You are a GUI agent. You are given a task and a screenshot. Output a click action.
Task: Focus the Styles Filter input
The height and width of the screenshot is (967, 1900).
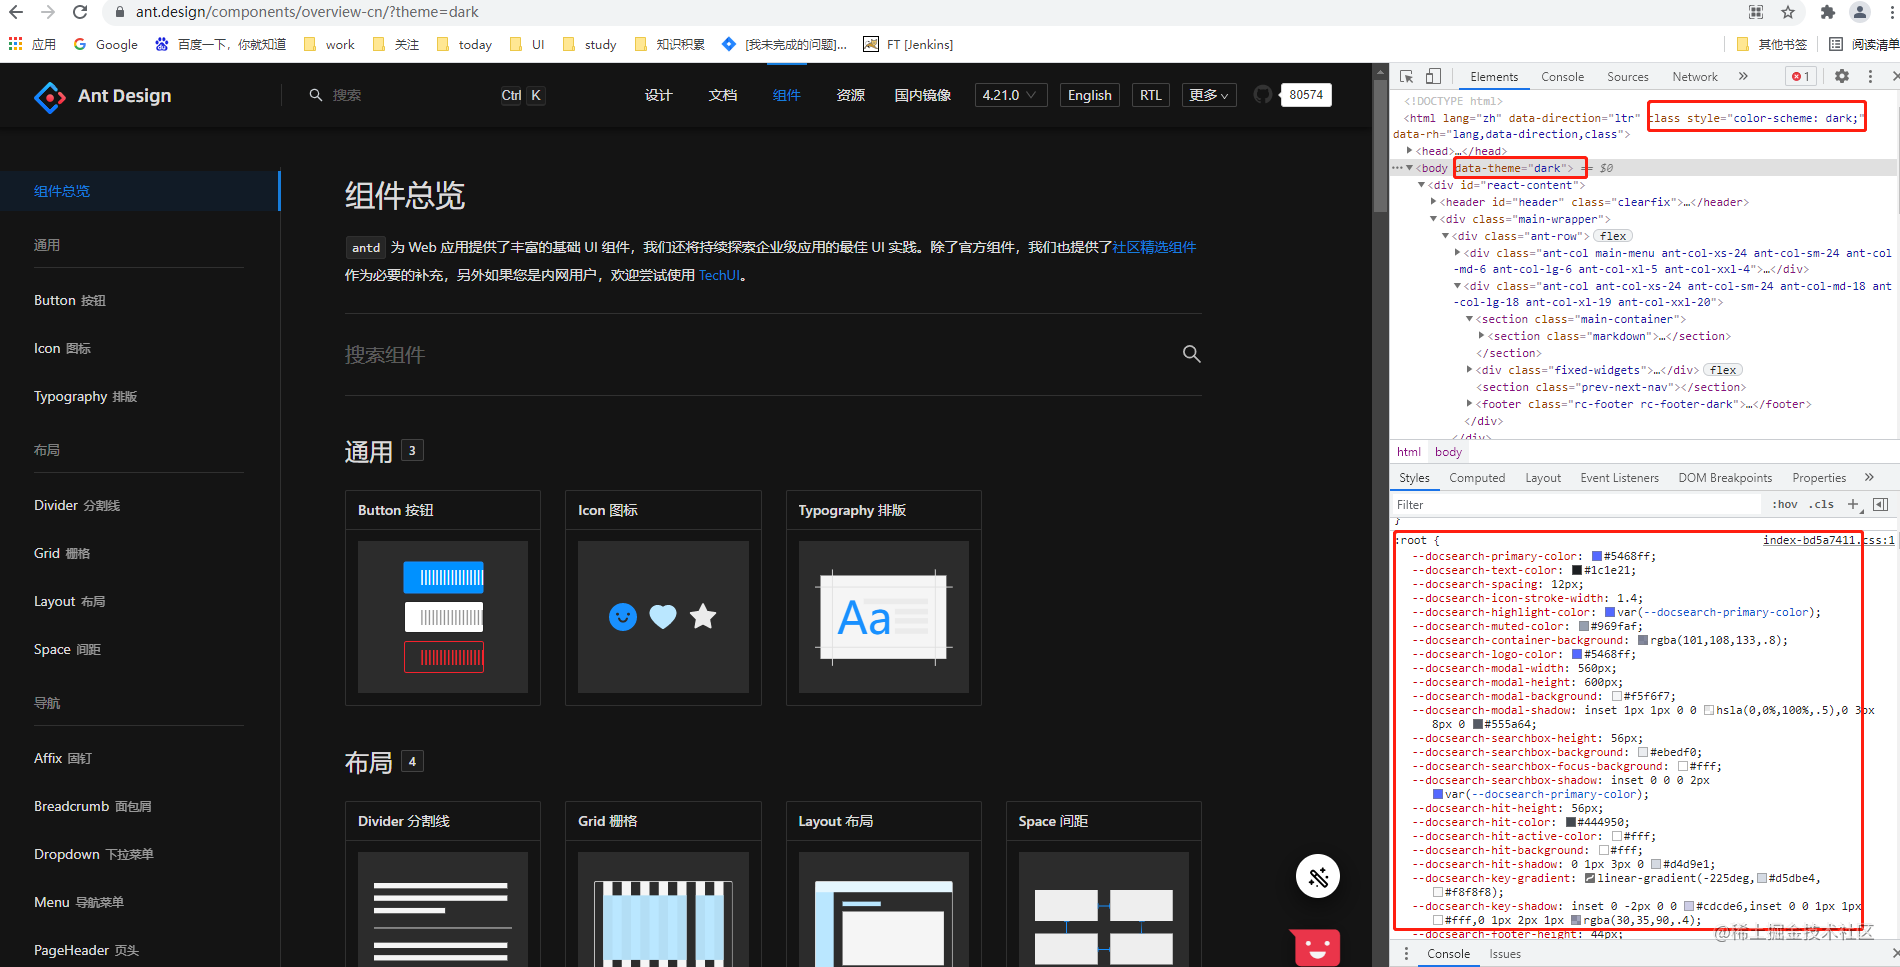click(x=1576, y=505)
